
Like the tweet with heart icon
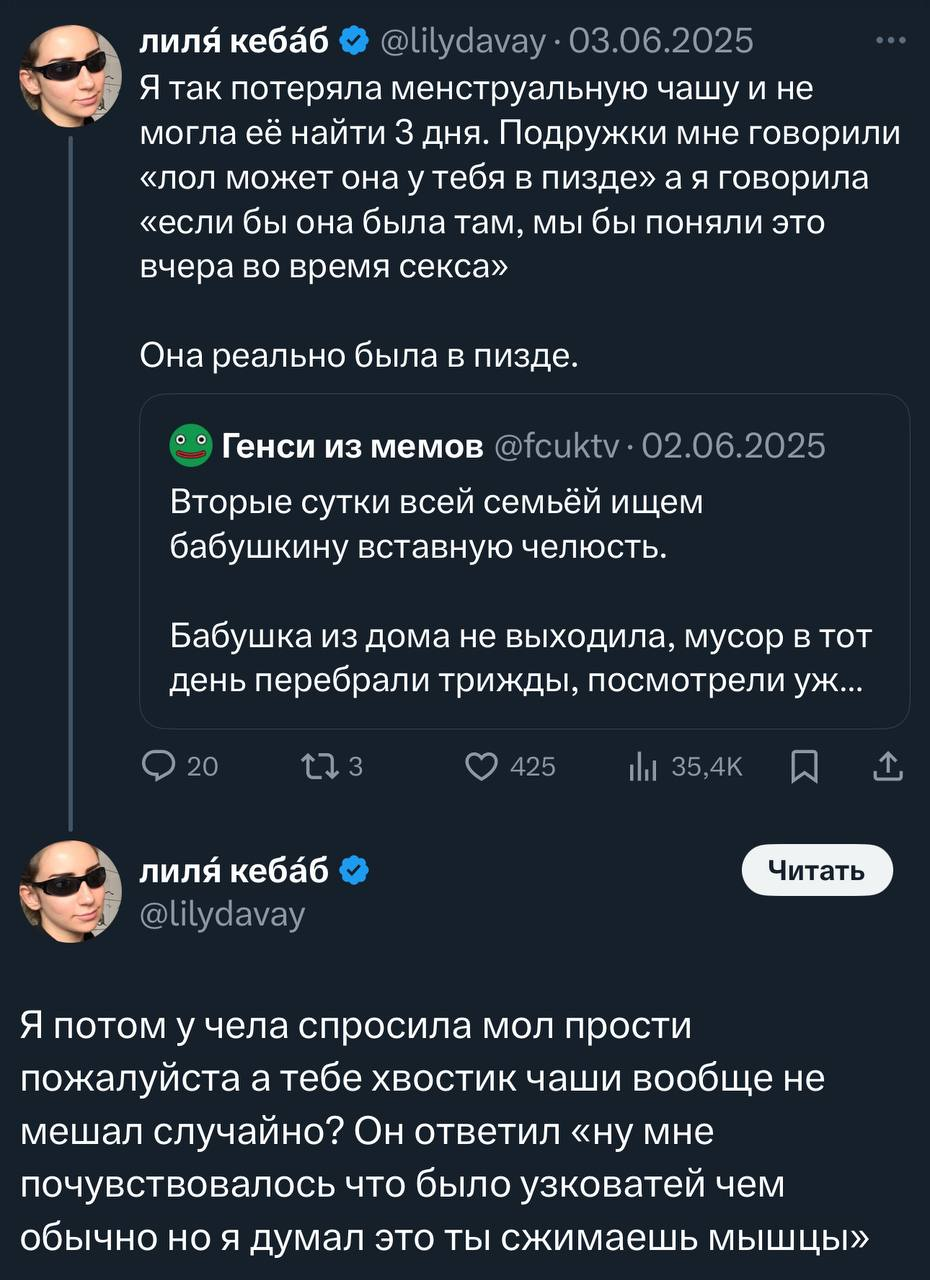tap(483, 766)
